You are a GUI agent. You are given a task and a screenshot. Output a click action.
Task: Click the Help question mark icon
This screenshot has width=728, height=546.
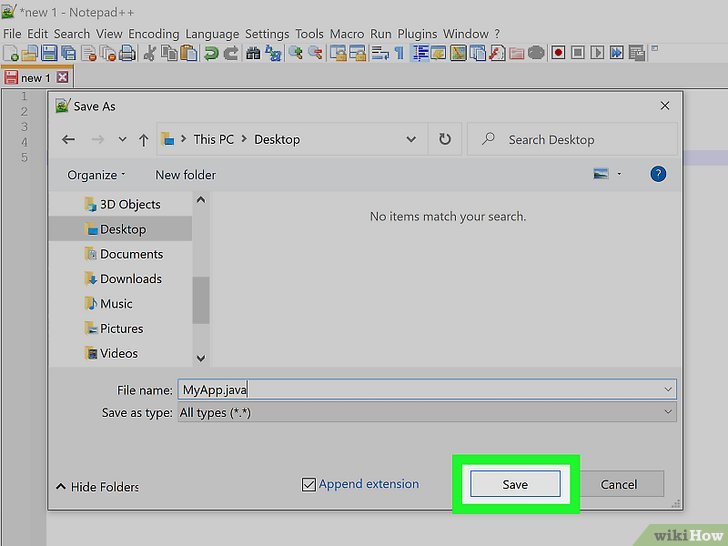click(658, 174)
